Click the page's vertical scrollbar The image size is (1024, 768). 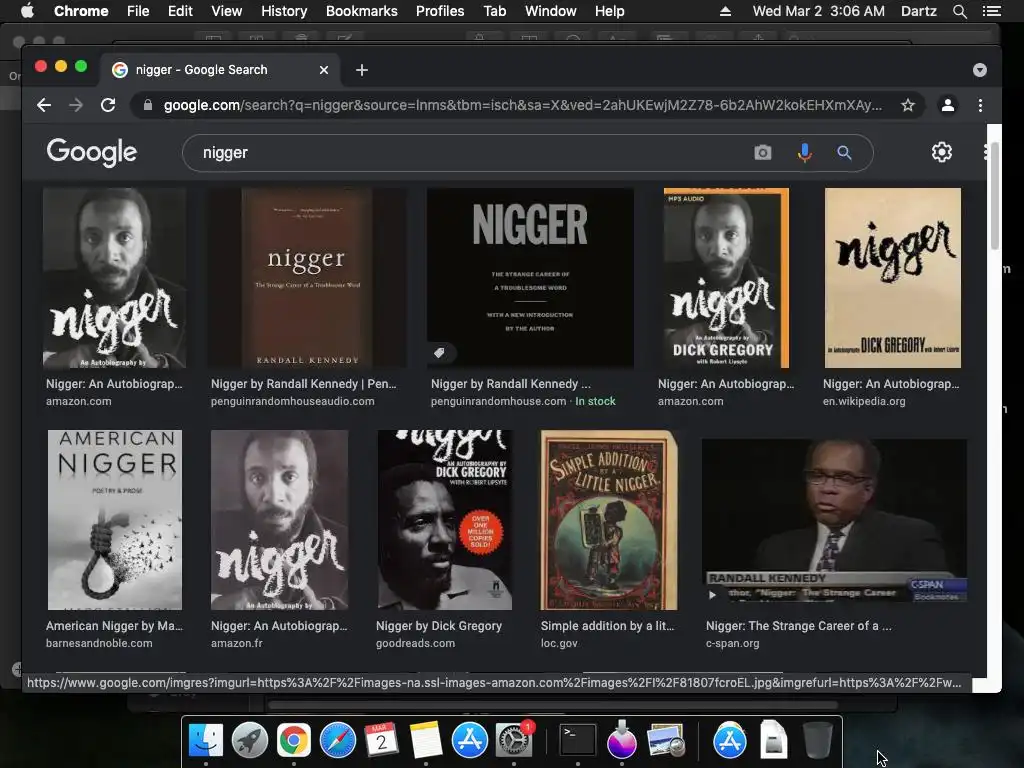tap(995, 196)
